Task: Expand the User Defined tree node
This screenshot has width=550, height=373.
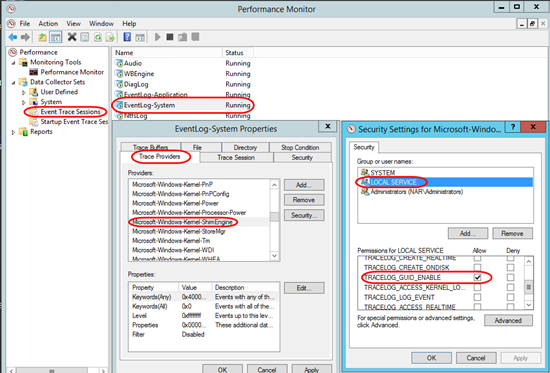Action: 24,93
